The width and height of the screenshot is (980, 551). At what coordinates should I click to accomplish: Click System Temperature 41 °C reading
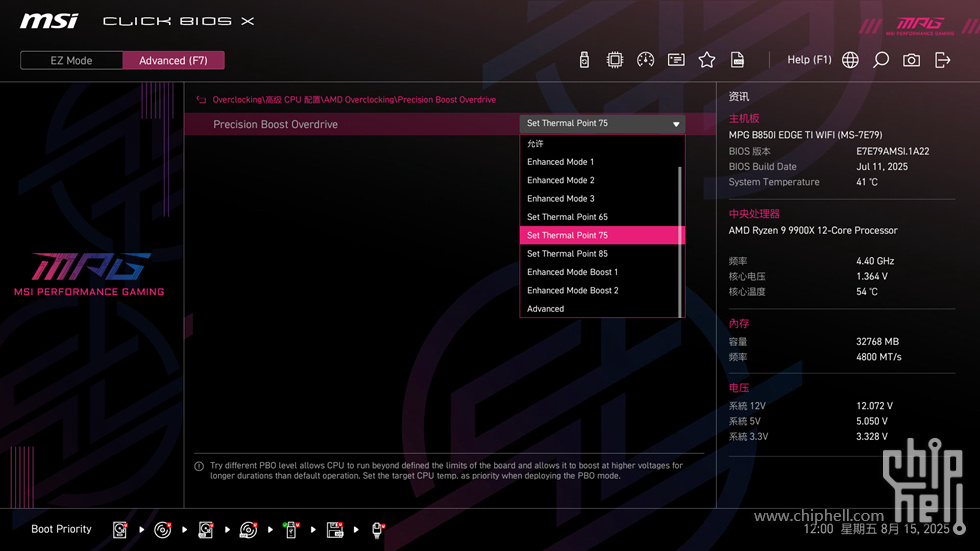click(867, 182)
